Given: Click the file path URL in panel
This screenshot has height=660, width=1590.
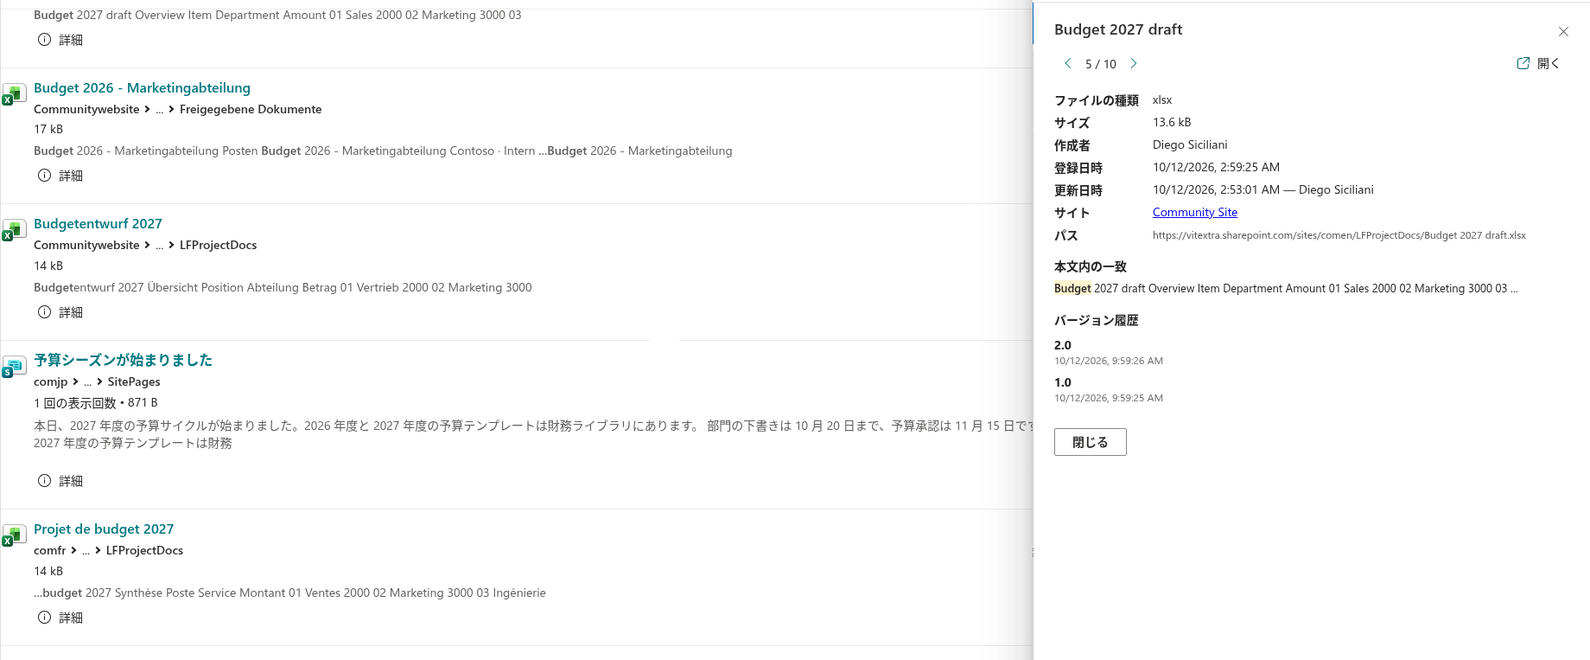Looking at the screenshot, I should click(1339, 236).
